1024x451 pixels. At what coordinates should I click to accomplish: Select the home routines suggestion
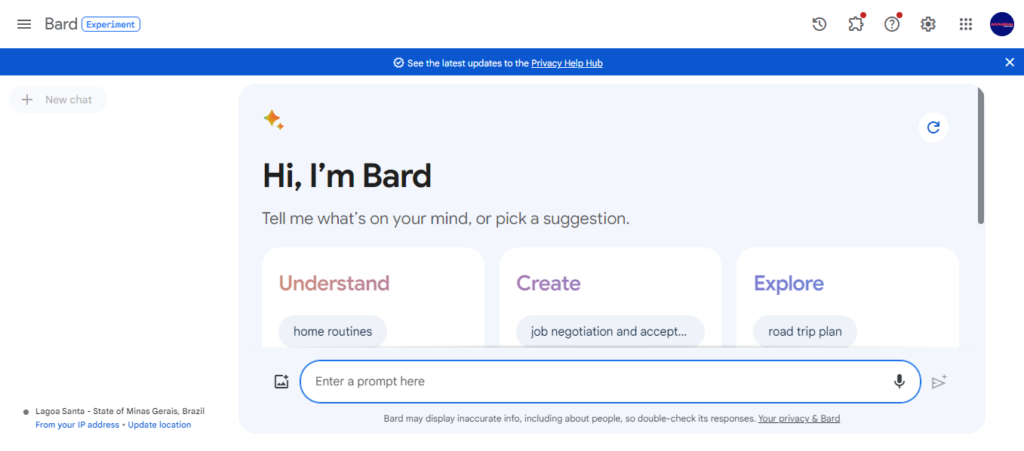332,332
